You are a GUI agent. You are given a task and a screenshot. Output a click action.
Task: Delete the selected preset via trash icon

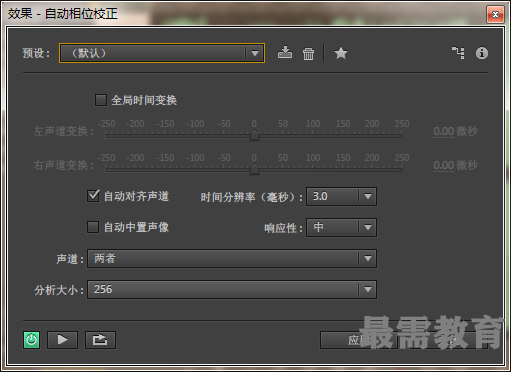click(308, 53)
